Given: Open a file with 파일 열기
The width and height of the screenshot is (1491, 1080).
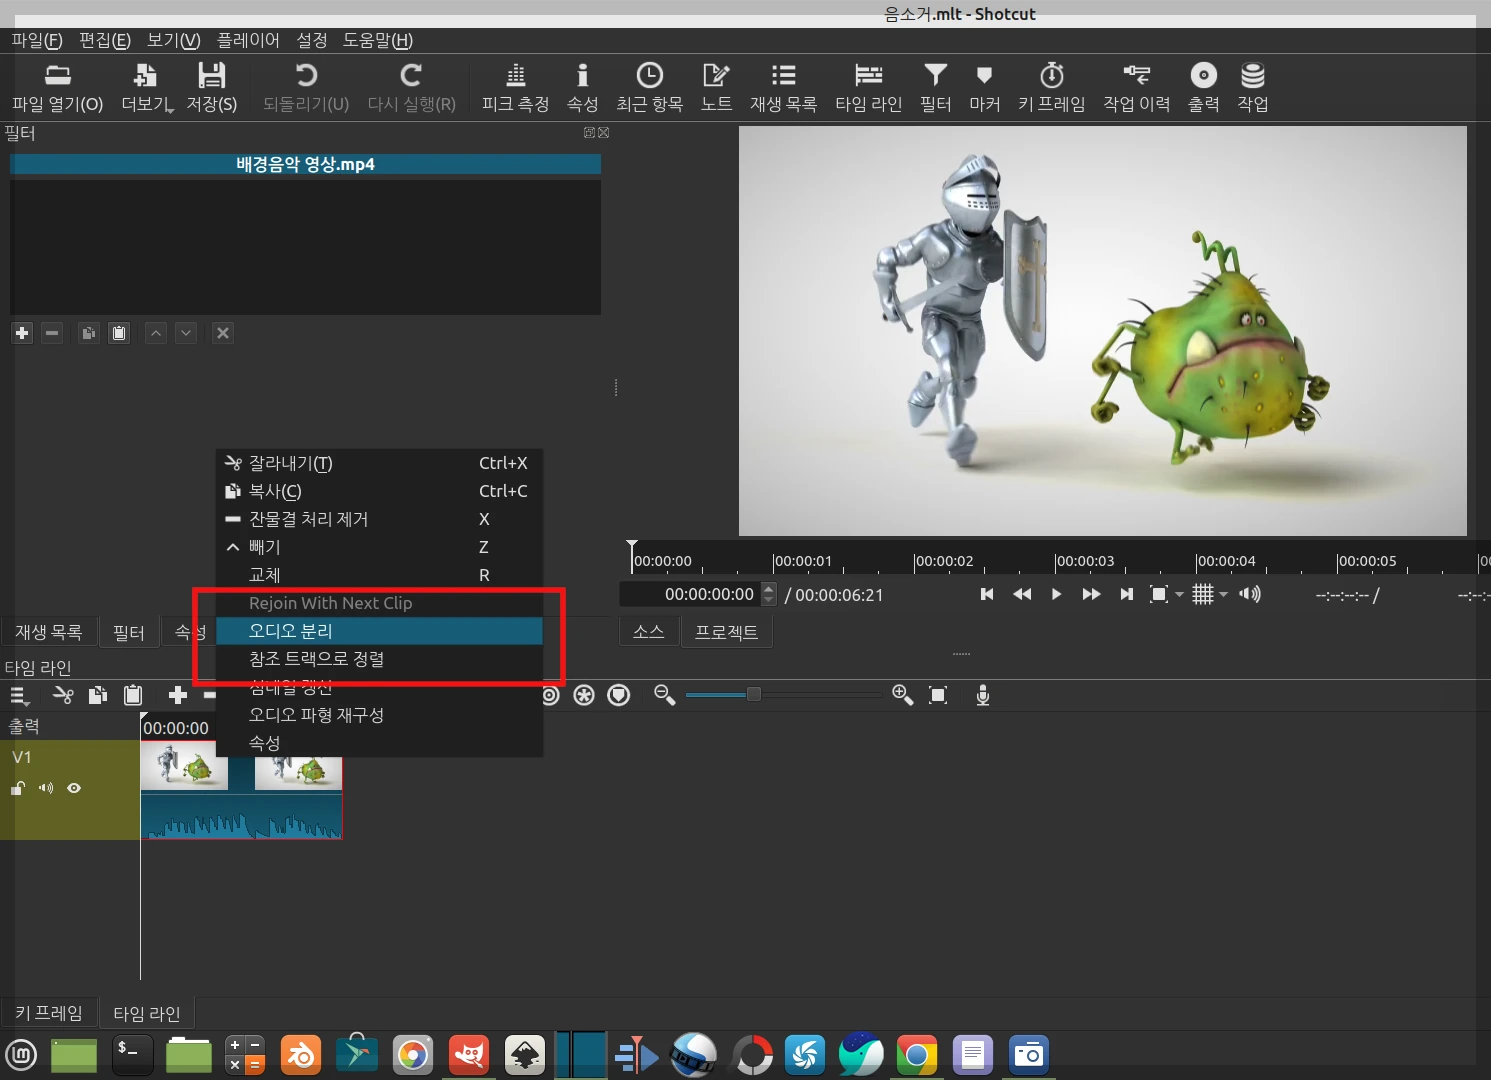Looking at the screenshot, I should 58,88.
